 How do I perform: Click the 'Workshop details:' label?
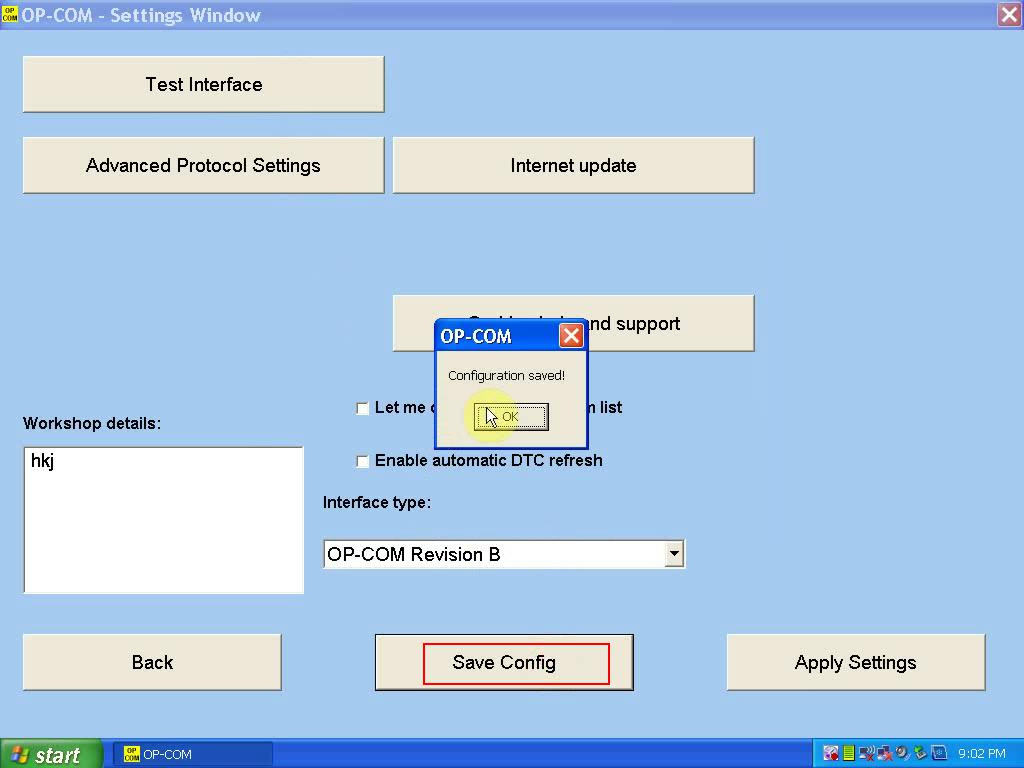92,423
